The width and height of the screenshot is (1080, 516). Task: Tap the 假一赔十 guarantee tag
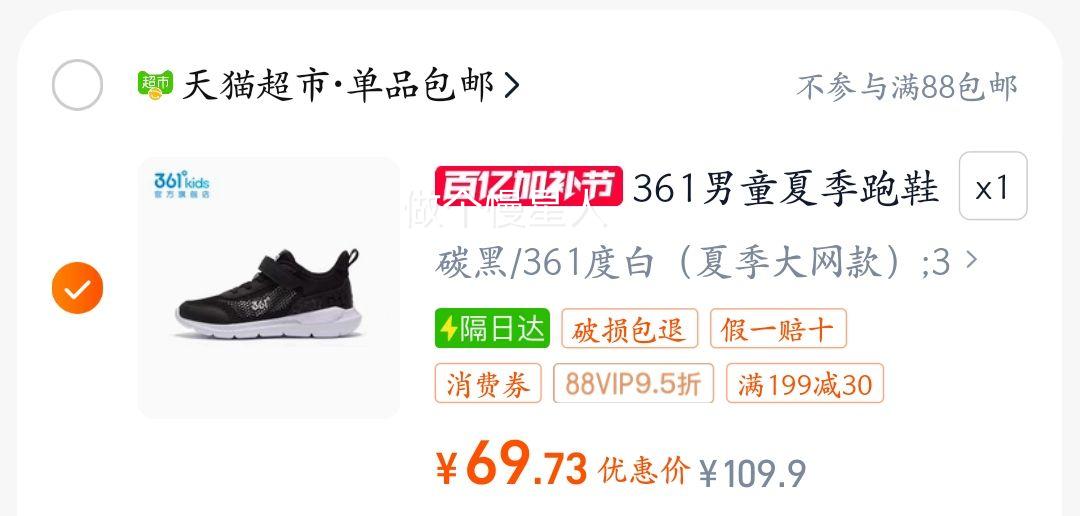[778, 328]
